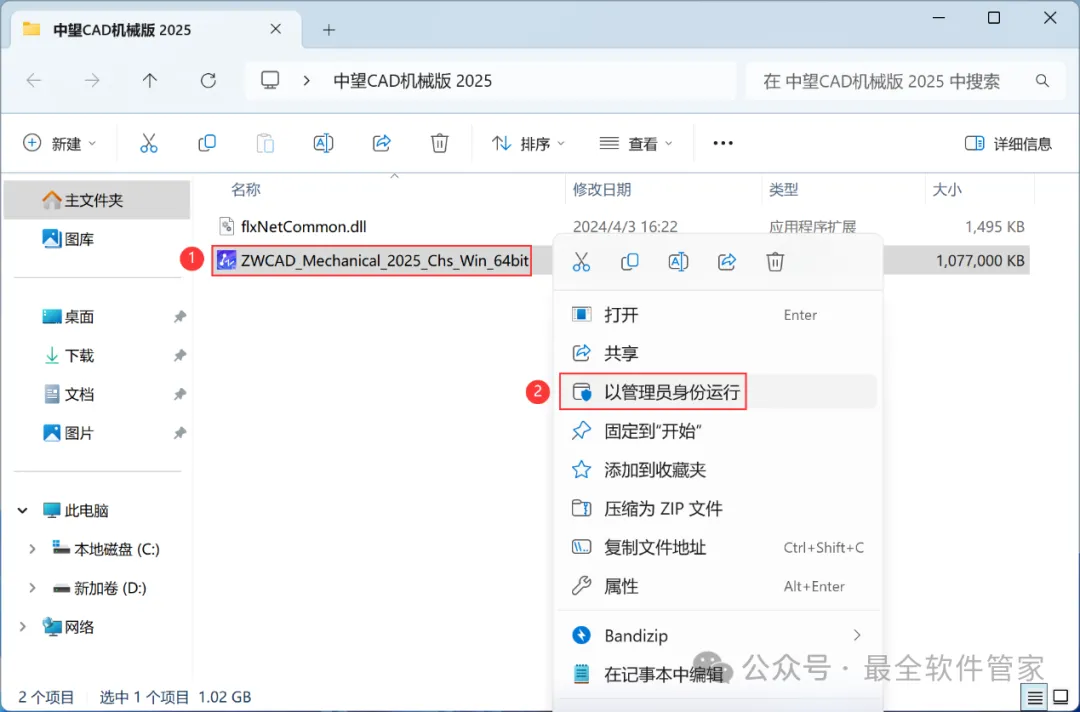Click the Paste icon in the toolbar
Screen dimensions: 1080x712
(x=265, y=143)
